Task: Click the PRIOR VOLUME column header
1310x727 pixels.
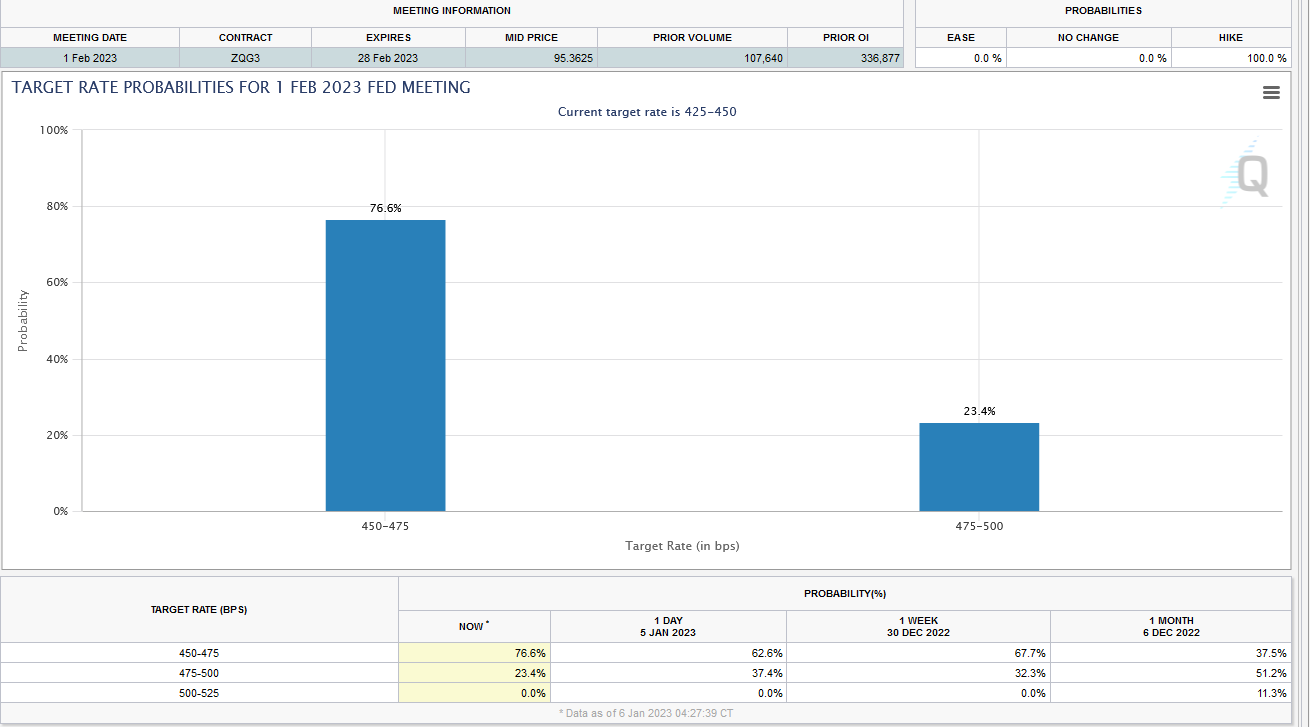Action: coord(693,37)
